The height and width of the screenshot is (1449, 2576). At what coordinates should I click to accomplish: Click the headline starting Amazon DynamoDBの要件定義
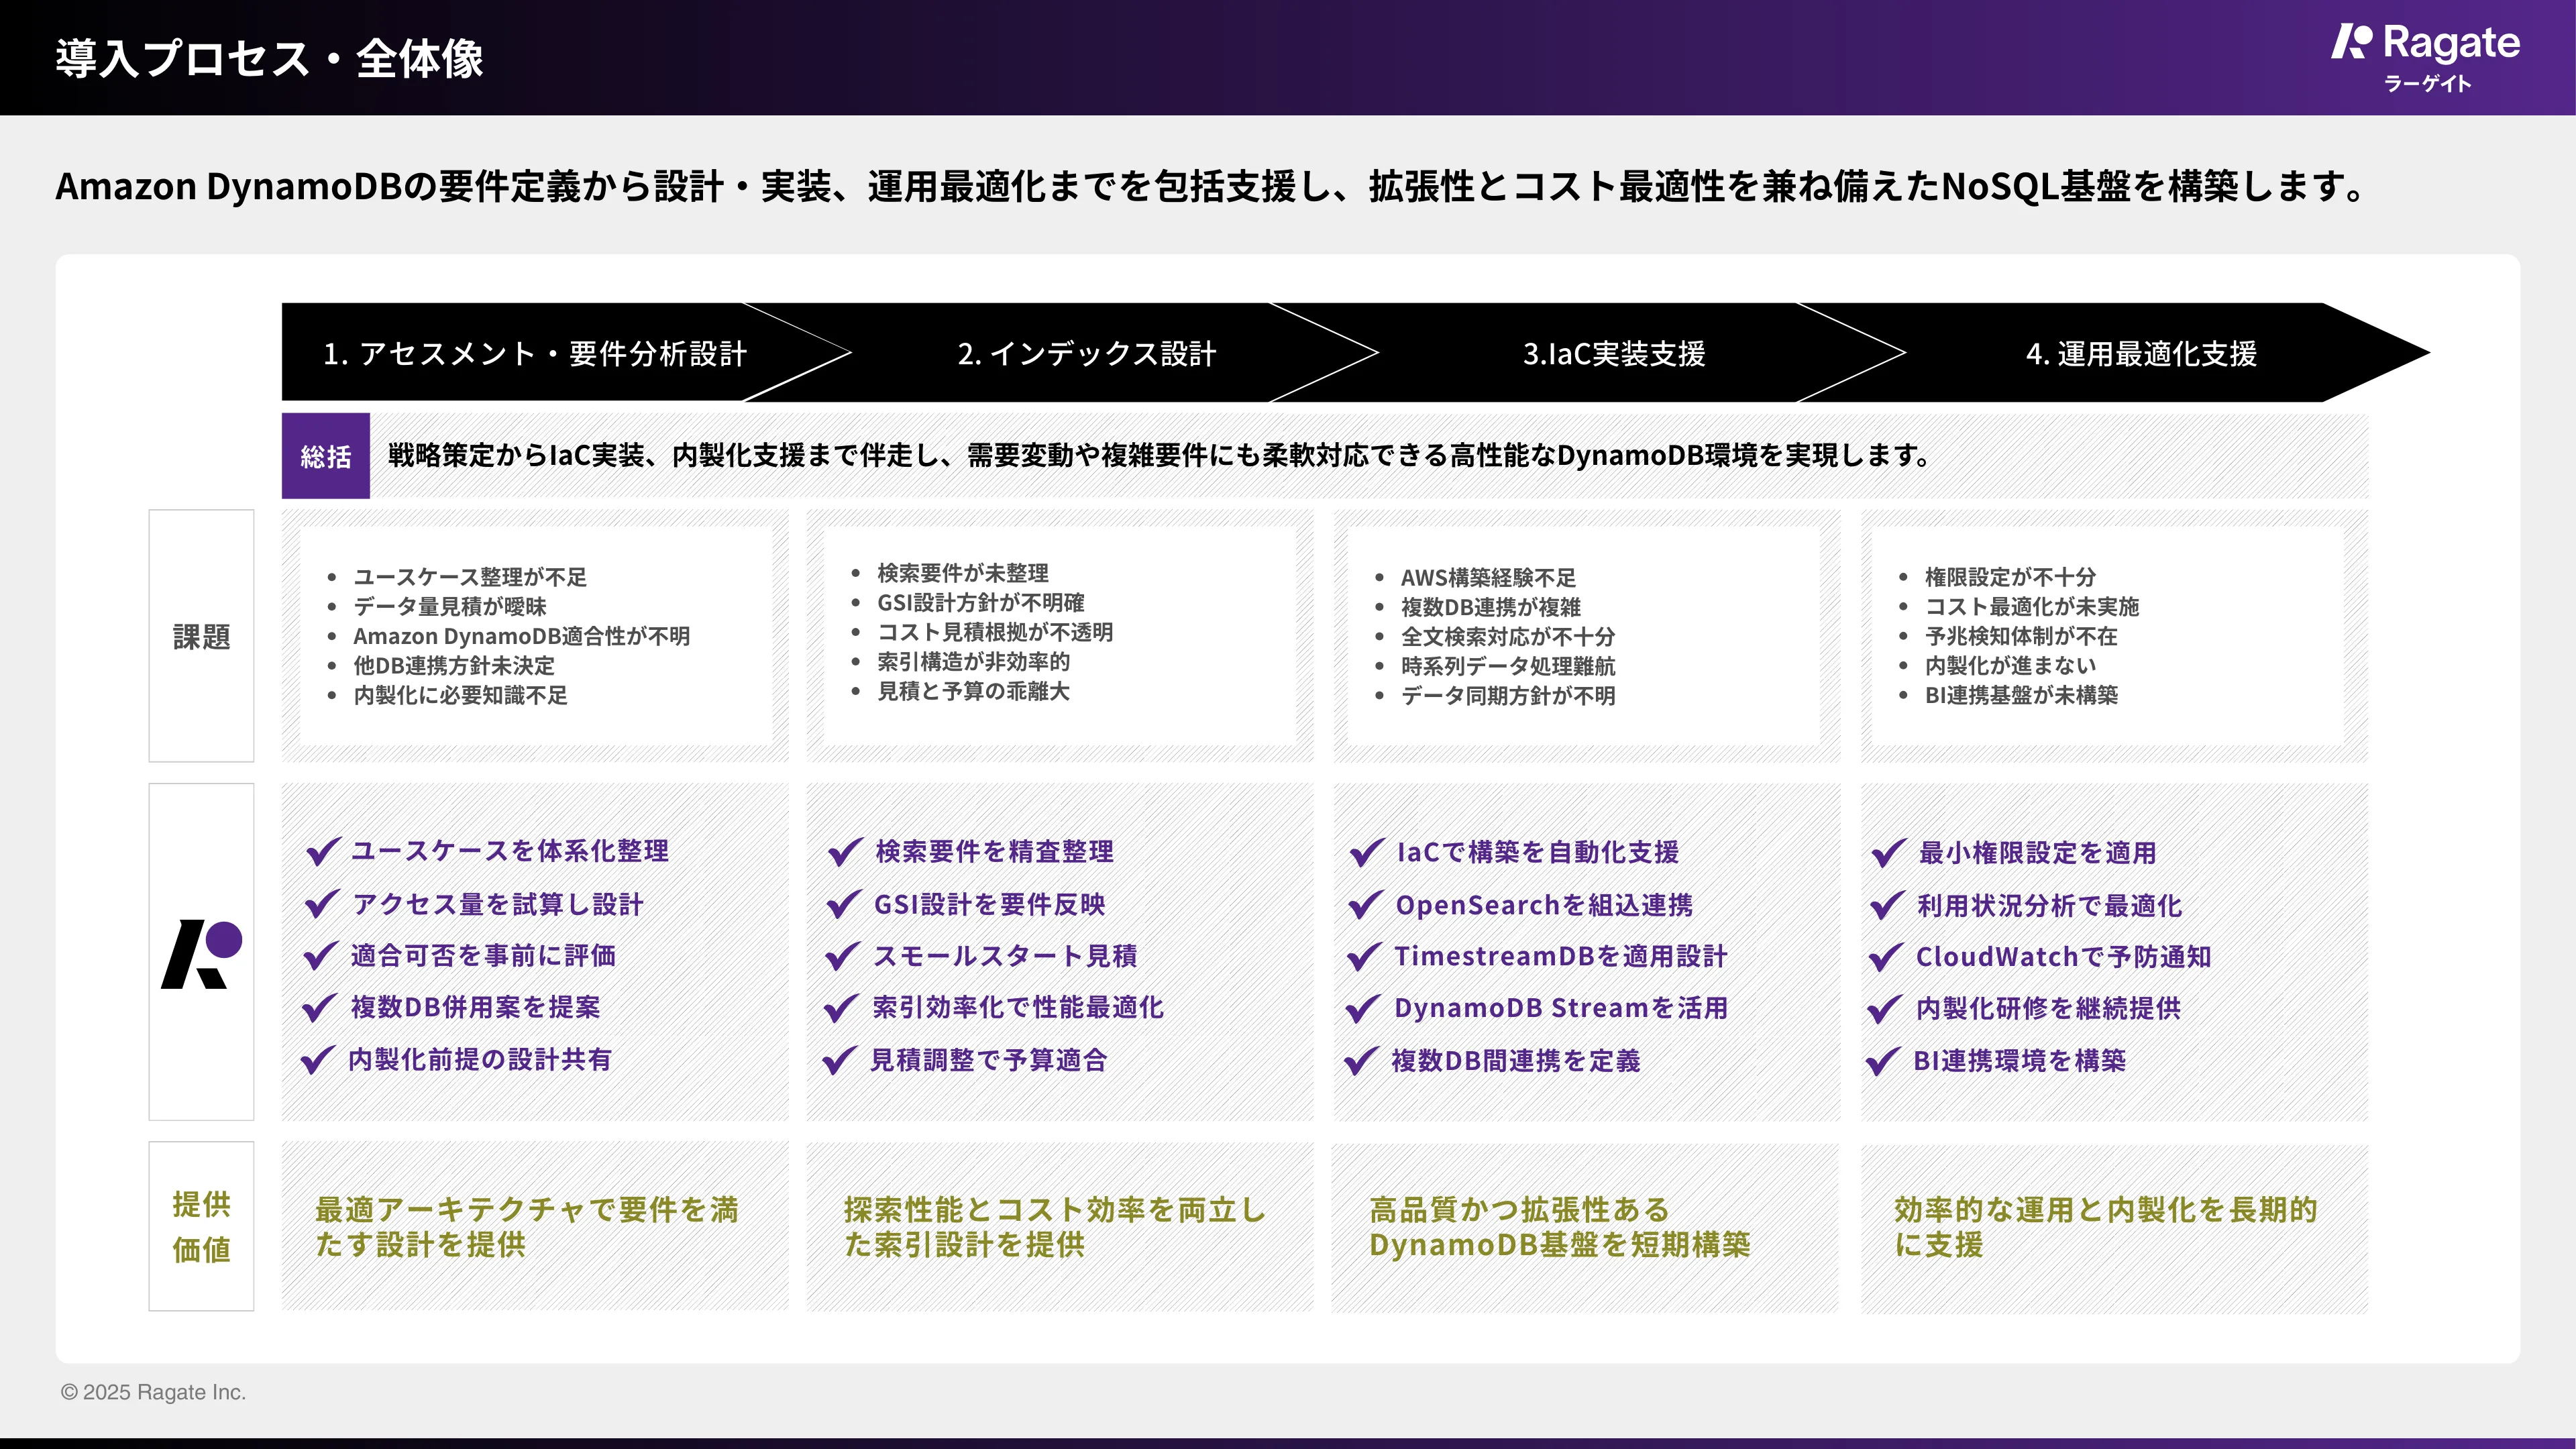click(x=1212, y=186)
